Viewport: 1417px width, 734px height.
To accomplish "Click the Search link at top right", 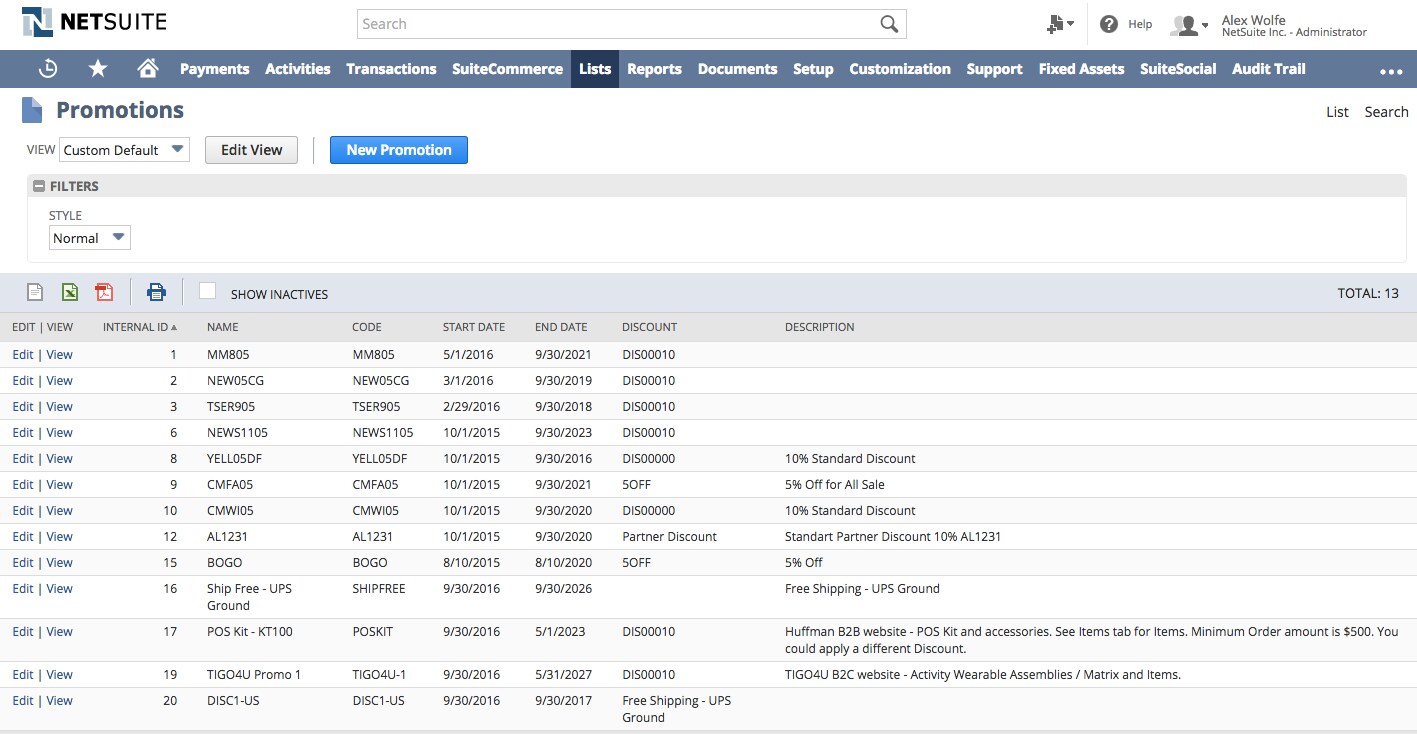I will pyautogui.click(x=1386, y=112).
